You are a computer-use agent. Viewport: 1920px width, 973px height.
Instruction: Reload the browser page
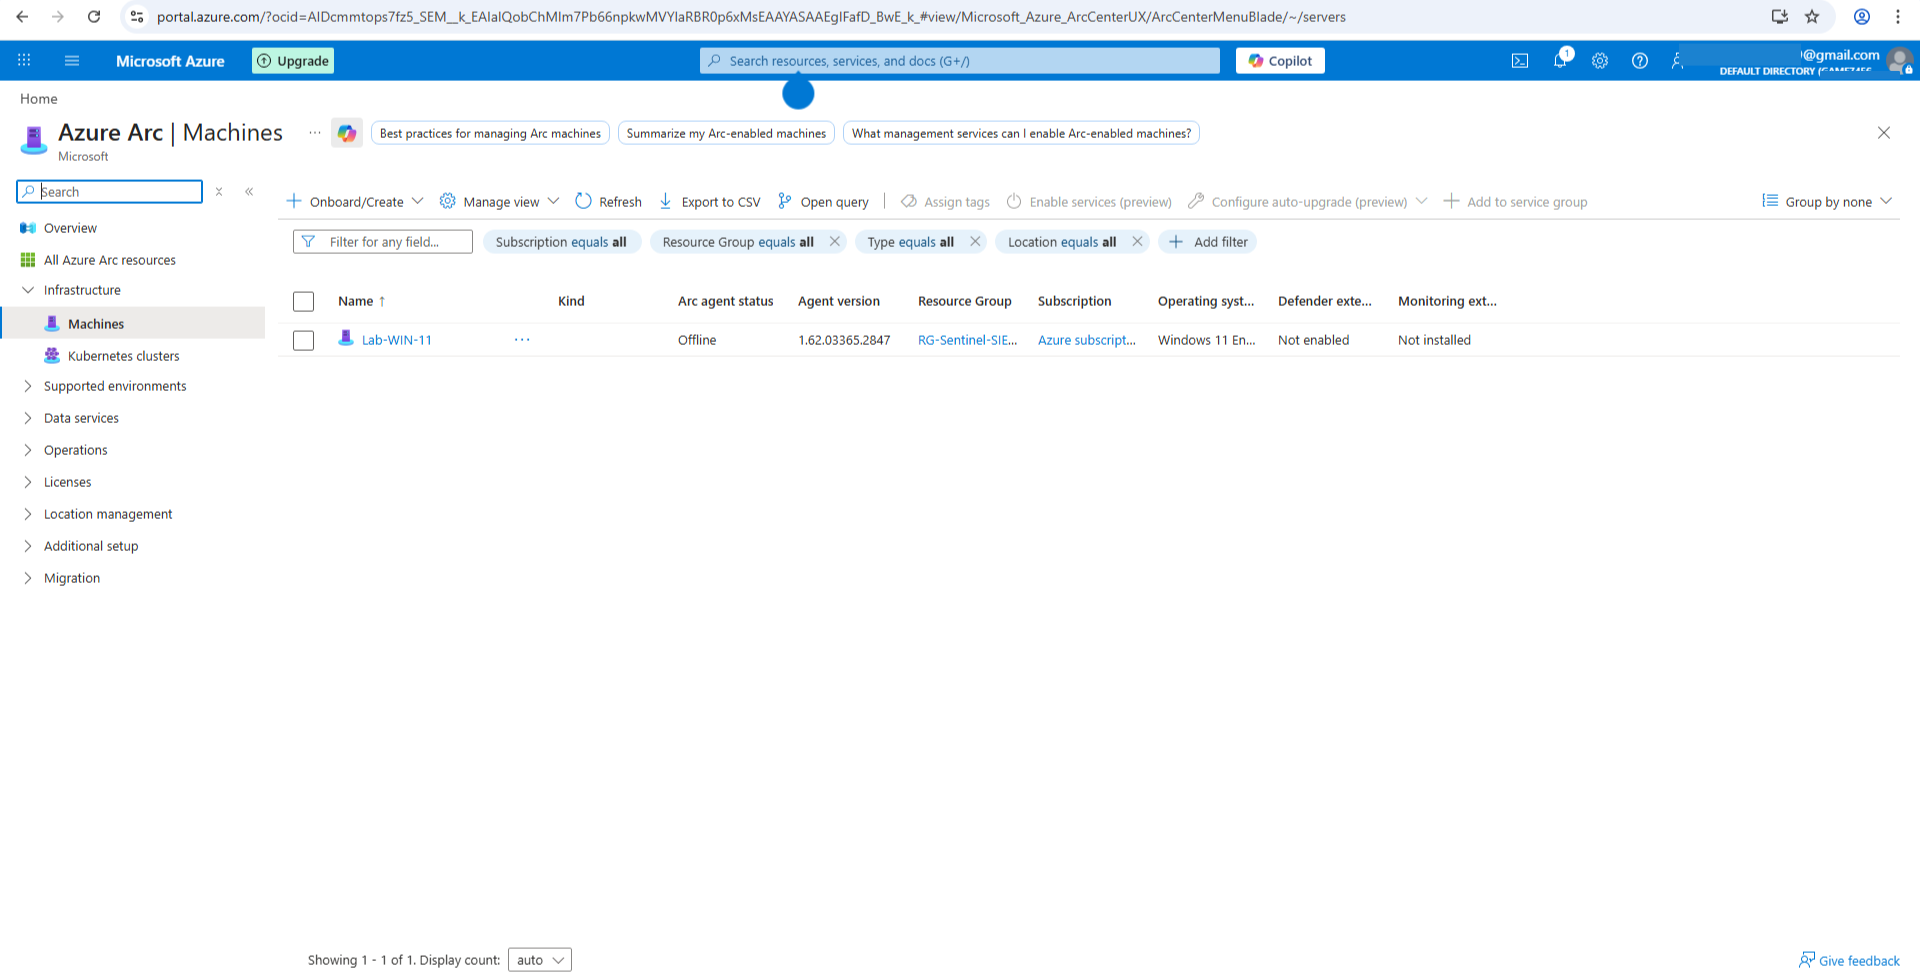pyautogui.click(x=94, y=17)
